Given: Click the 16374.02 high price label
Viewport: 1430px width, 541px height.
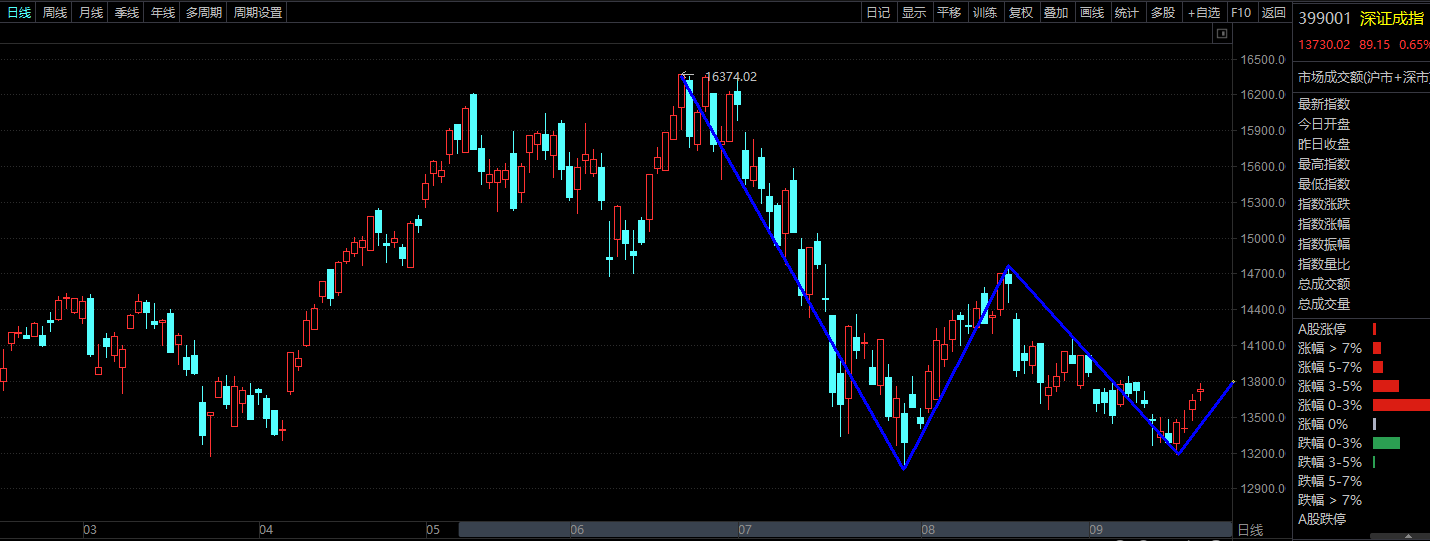Looking at the screenshot, I should point(731,76).
